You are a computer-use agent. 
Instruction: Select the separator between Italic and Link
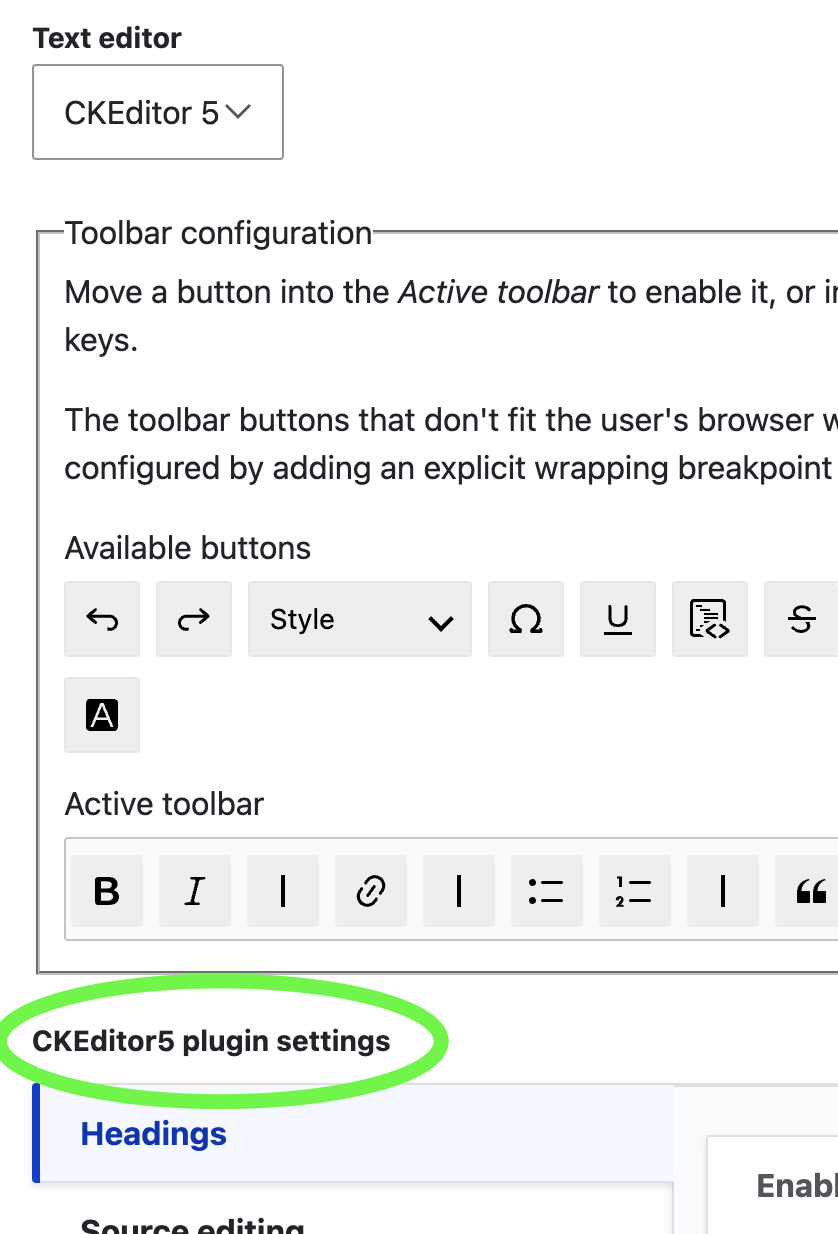[283, 891]
